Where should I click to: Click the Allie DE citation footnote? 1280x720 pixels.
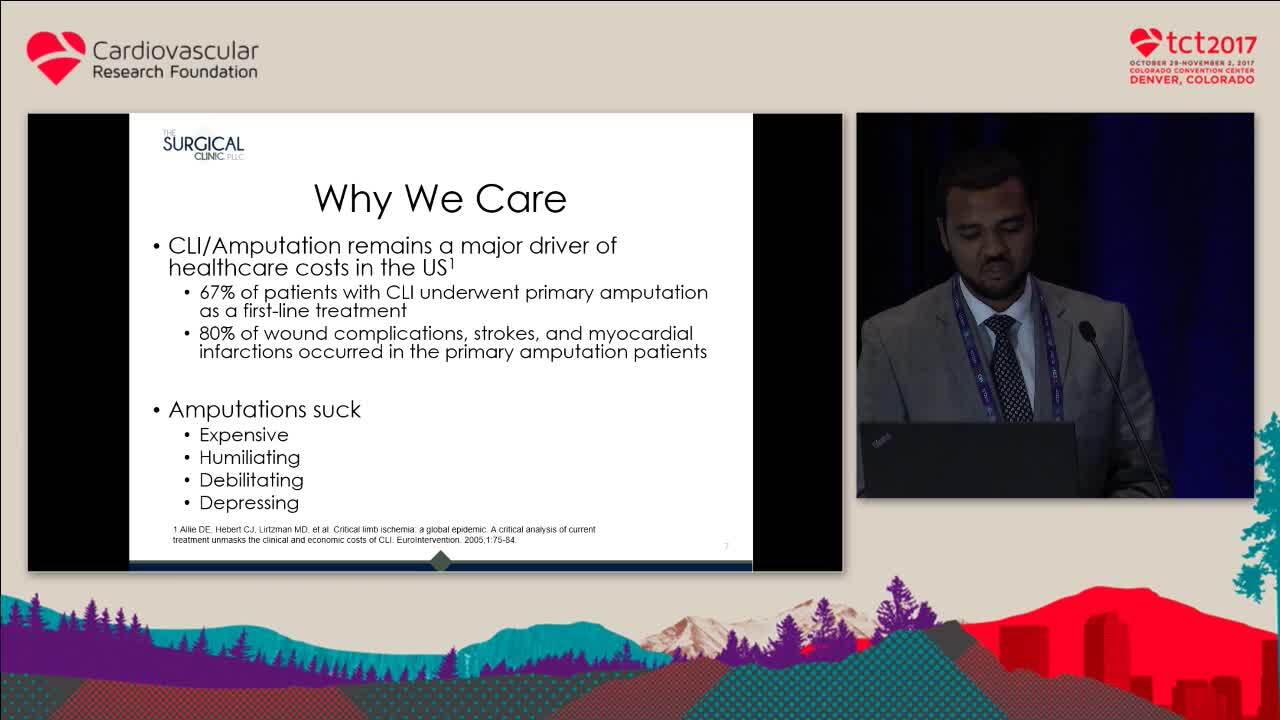point(384,534)
